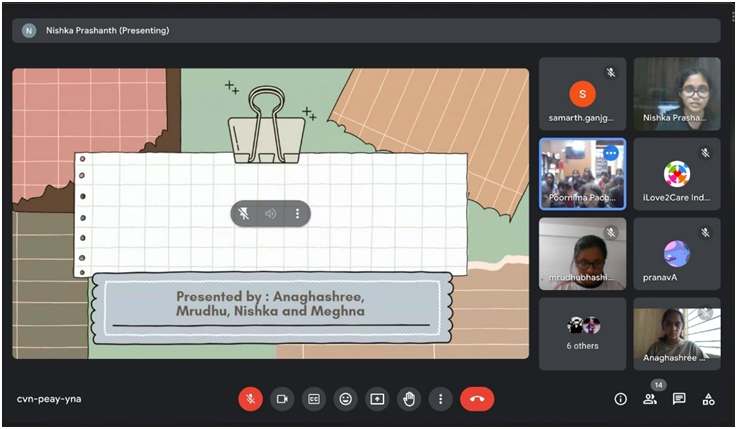Click the present now screen-share icon
This screenshot has width=737, height=429.
pos(377,399)
